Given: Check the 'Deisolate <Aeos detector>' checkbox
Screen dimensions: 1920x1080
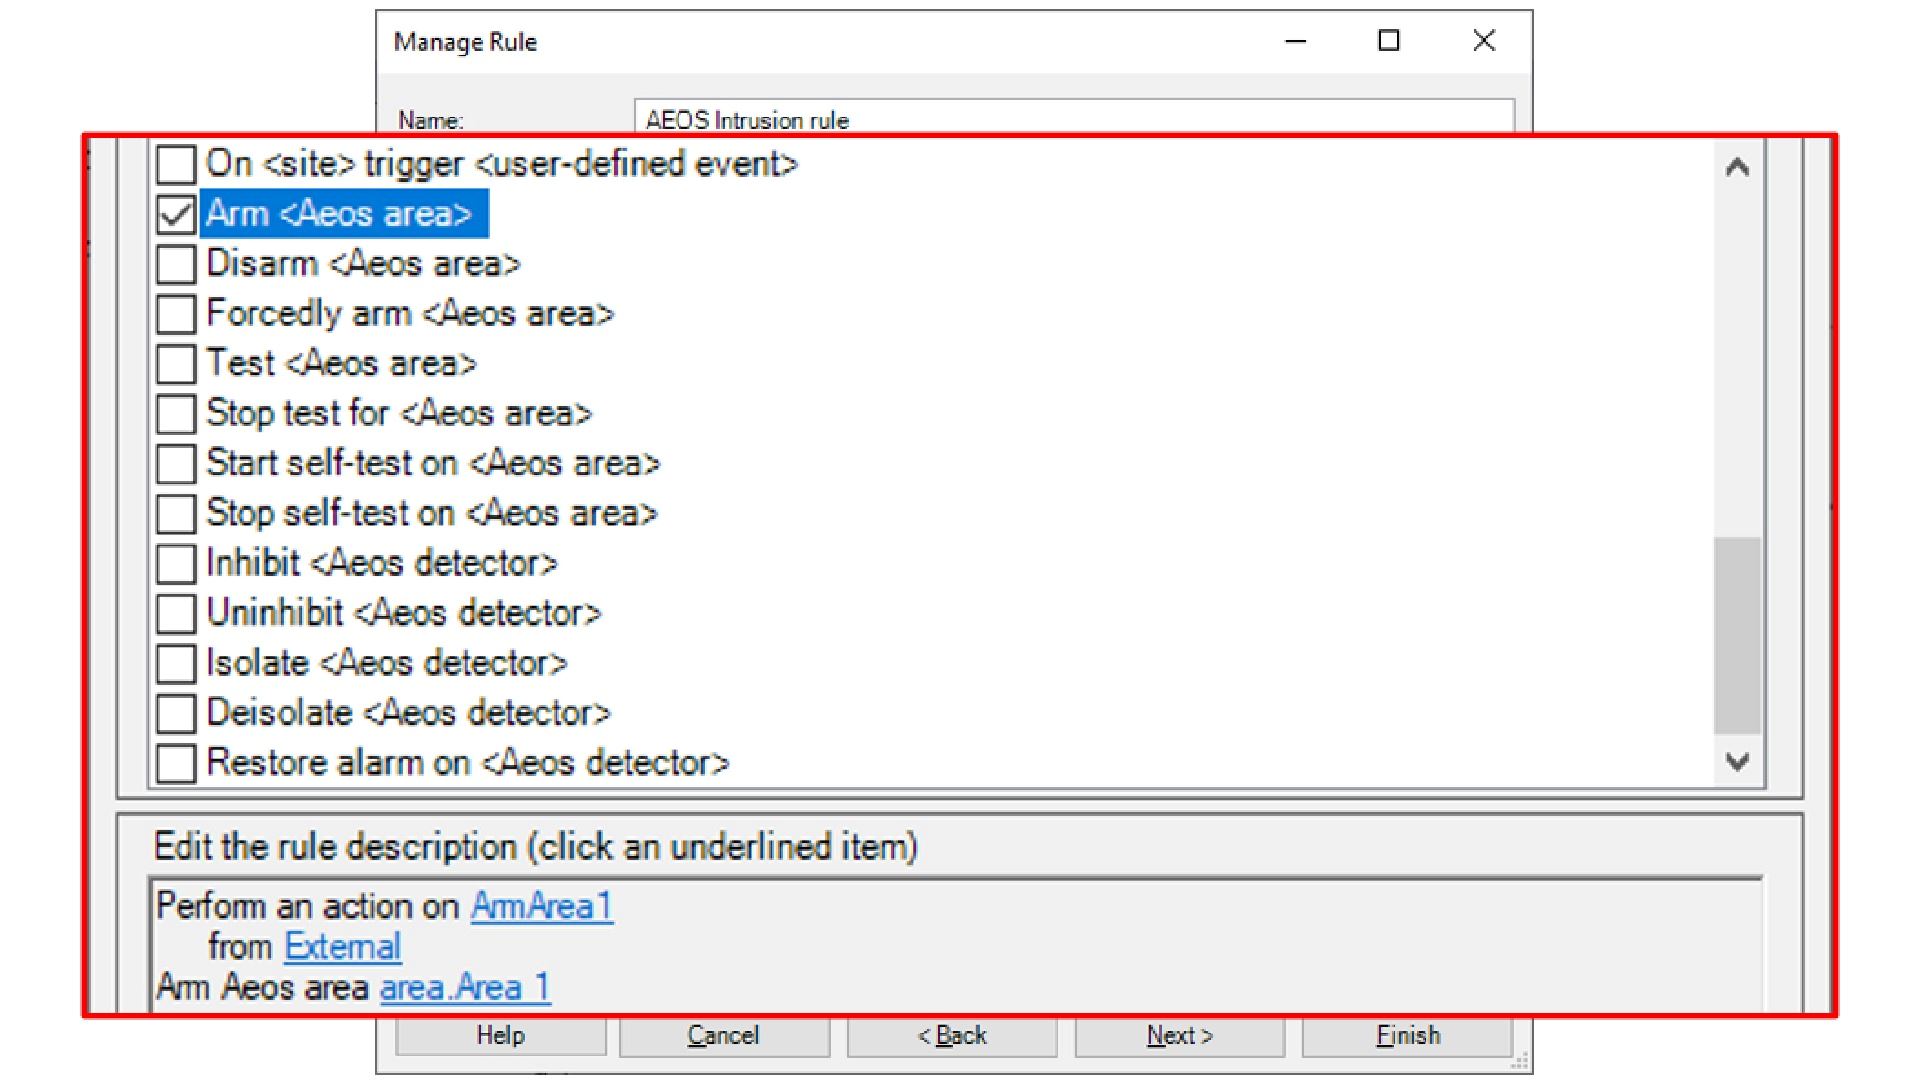Looking at the screenshot, I should click(x=176, y=714).
